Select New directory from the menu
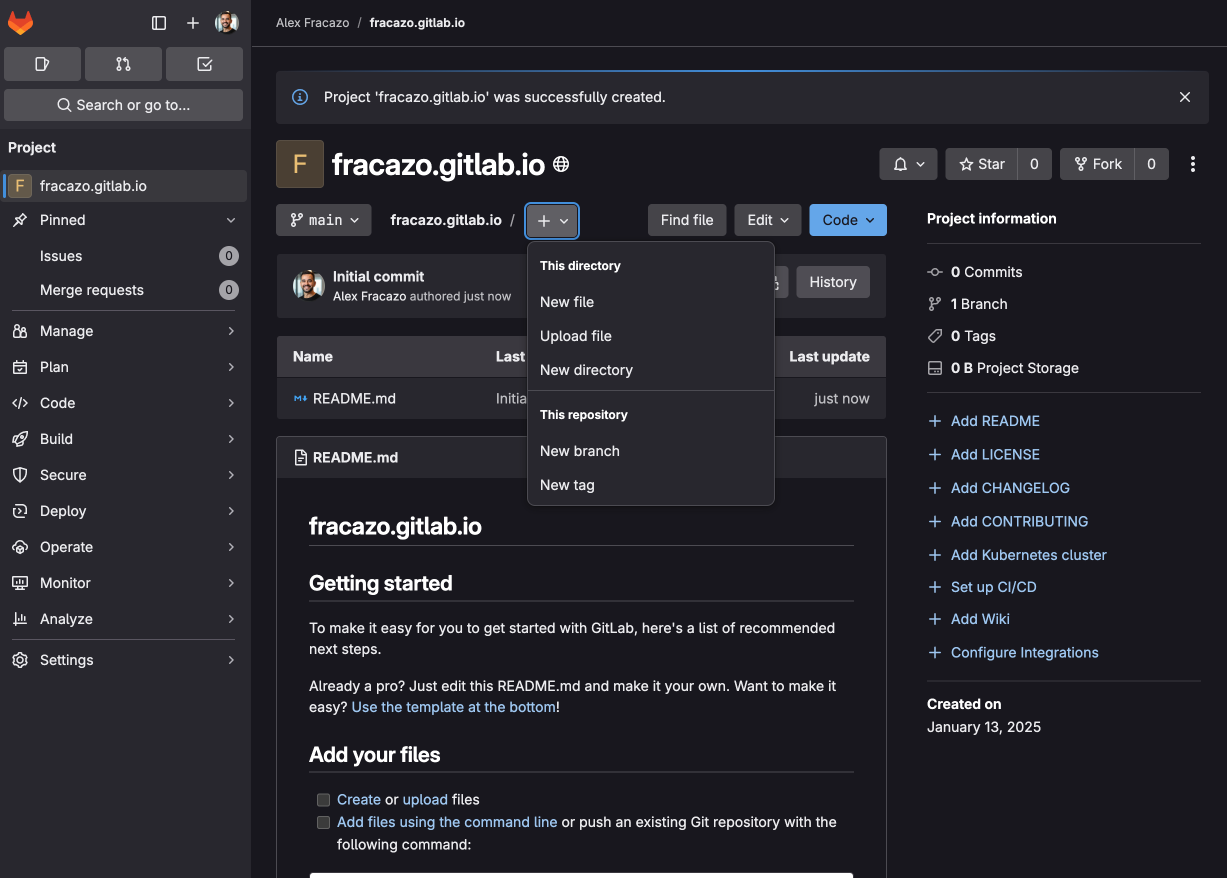Viewport: 1227px width, 878px height. tap(651, 370)
